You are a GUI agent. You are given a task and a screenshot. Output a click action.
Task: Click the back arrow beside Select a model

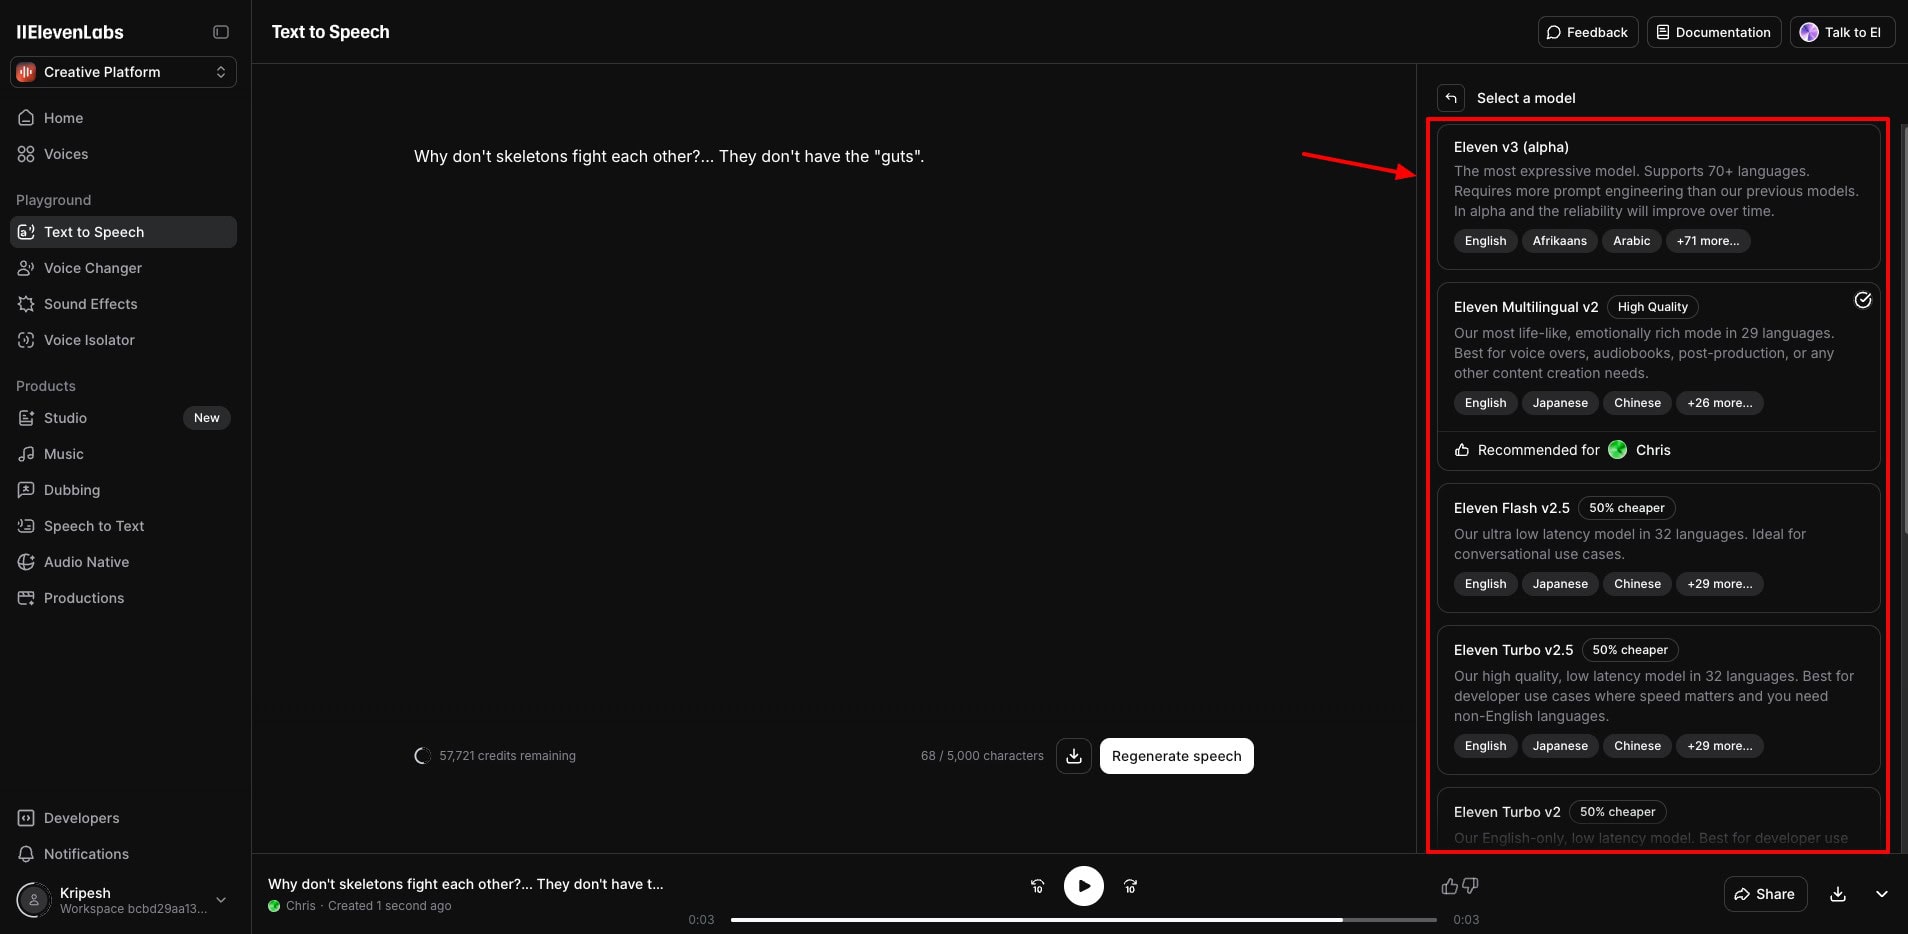pyautogui.click(x=1450, y=98)
